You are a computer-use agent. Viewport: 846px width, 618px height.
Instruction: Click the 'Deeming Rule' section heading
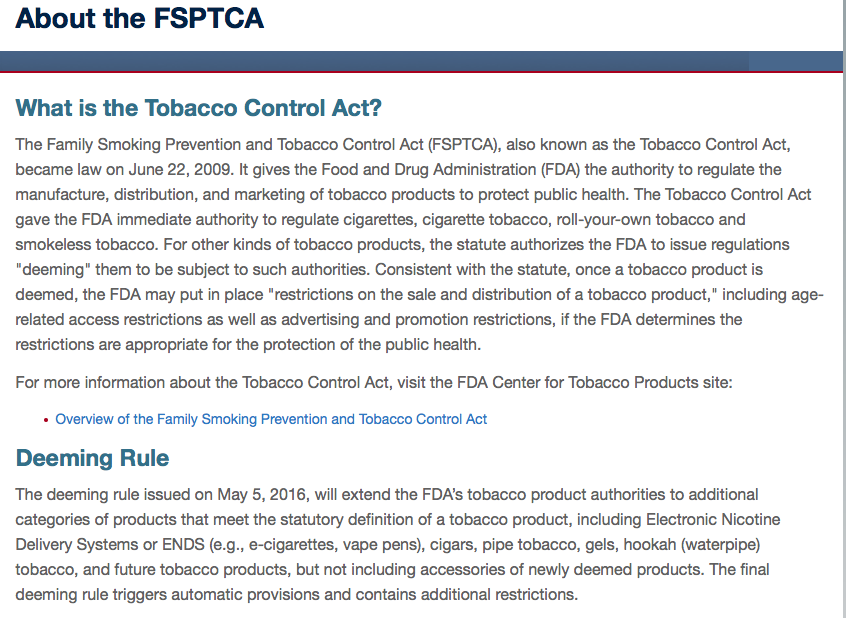click(x=92, y=458)
